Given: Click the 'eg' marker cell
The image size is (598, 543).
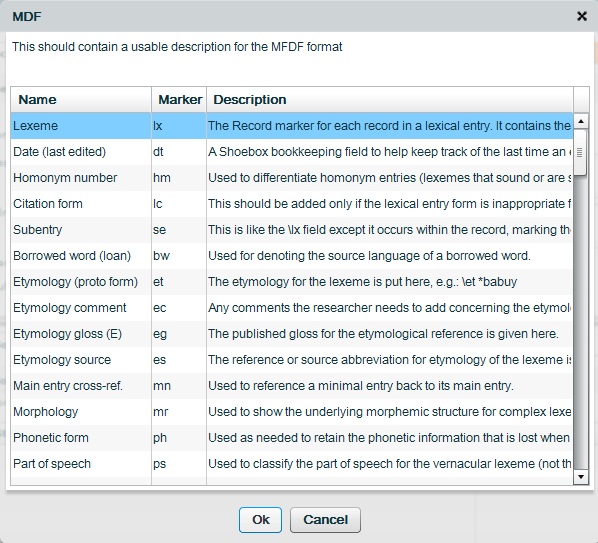Looking at the screenshot, I should coord(179,334).
